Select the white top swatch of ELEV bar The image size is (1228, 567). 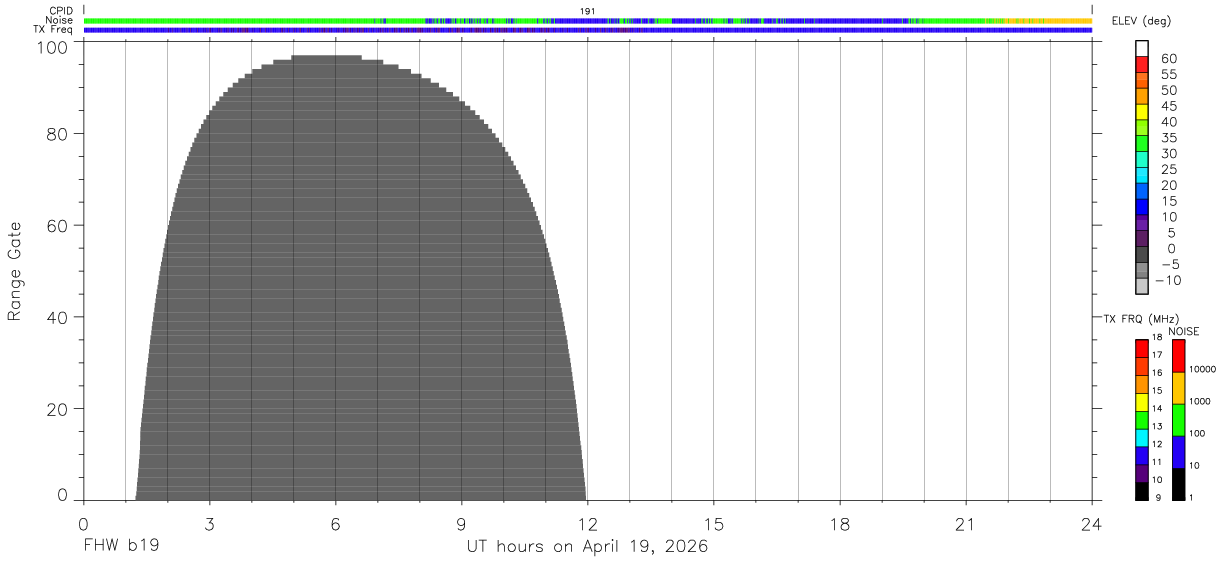[1142, 48]
